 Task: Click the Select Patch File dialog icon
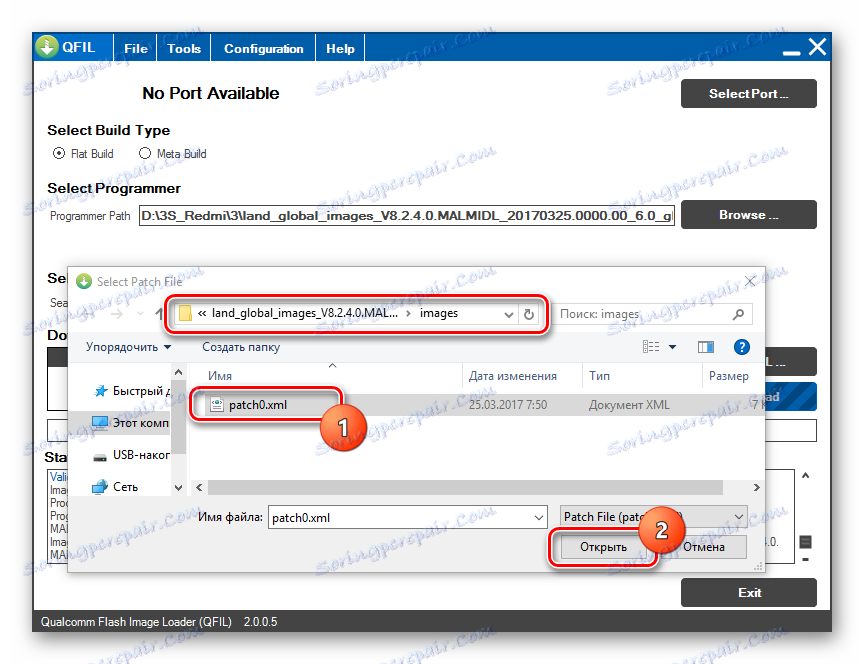click(x=84, y=281)
